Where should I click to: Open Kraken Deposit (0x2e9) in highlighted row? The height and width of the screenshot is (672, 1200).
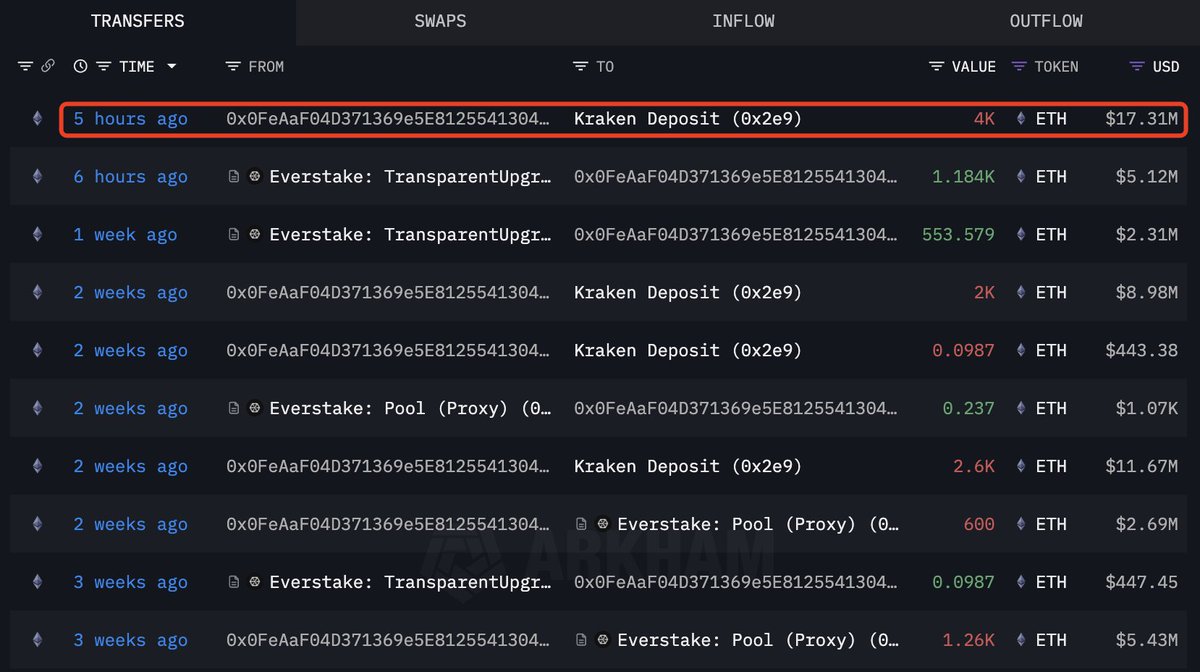[688, 119]
